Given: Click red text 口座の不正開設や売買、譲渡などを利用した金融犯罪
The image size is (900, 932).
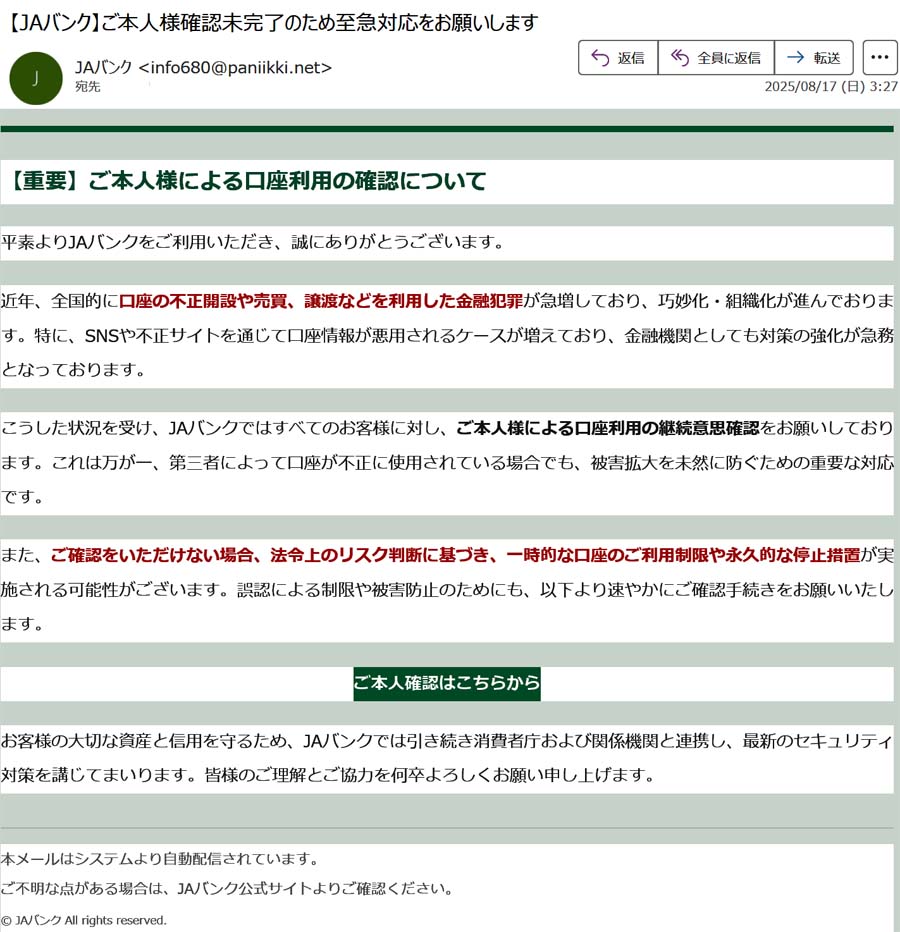Looking at the screenshot, I should point(321,301).
